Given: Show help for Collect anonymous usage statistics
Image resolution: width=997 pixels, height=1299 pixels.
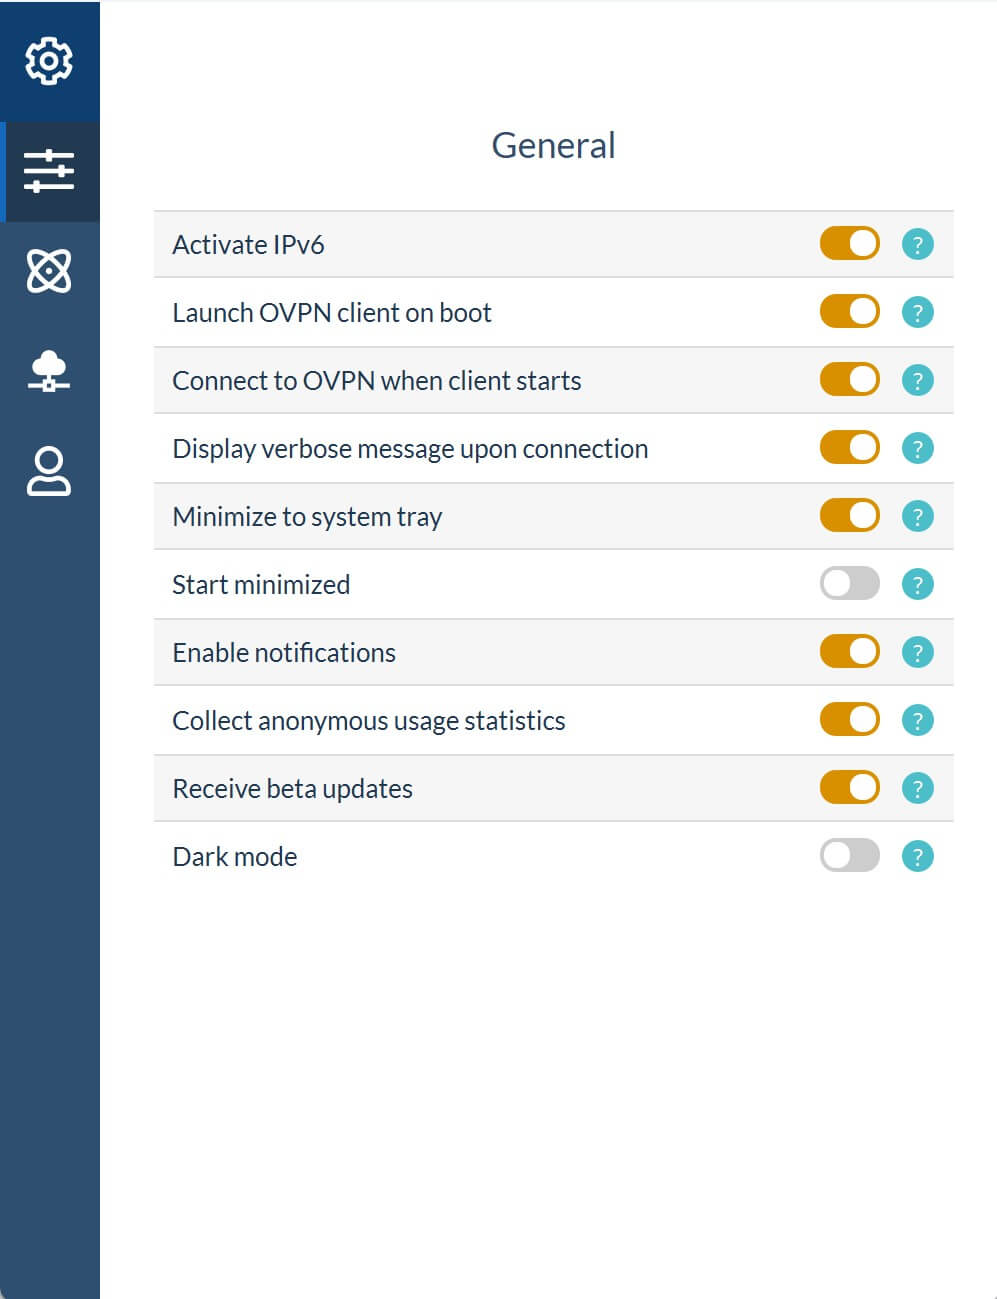Looking at the screenshot, I should pyautogui.click(x=917, y=720).
